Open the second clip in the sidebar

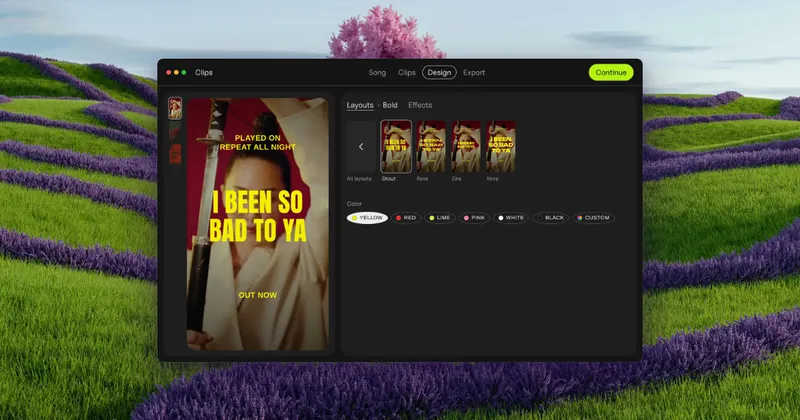point(175,131)
